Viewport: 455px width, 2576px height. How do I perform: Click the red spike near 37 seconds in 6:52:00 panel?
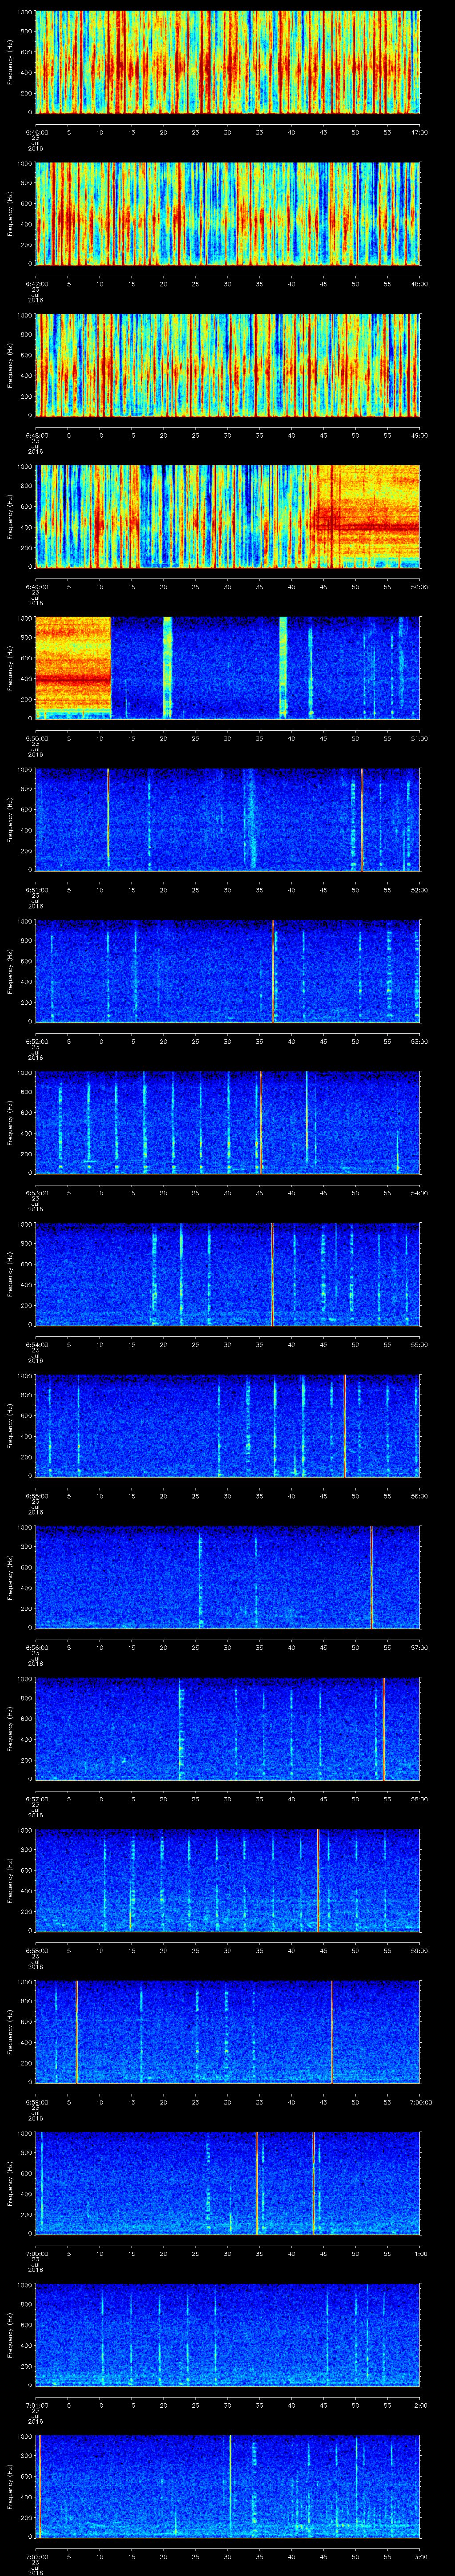pyautogui.click(x=273, y=971)
